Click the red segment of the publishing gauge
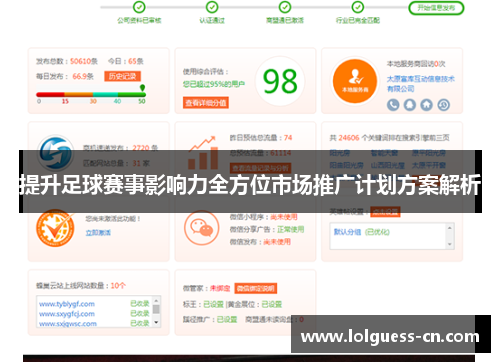The height and width of the screenshot is (362, 500). pyautogui.click(x=50, y=95)
